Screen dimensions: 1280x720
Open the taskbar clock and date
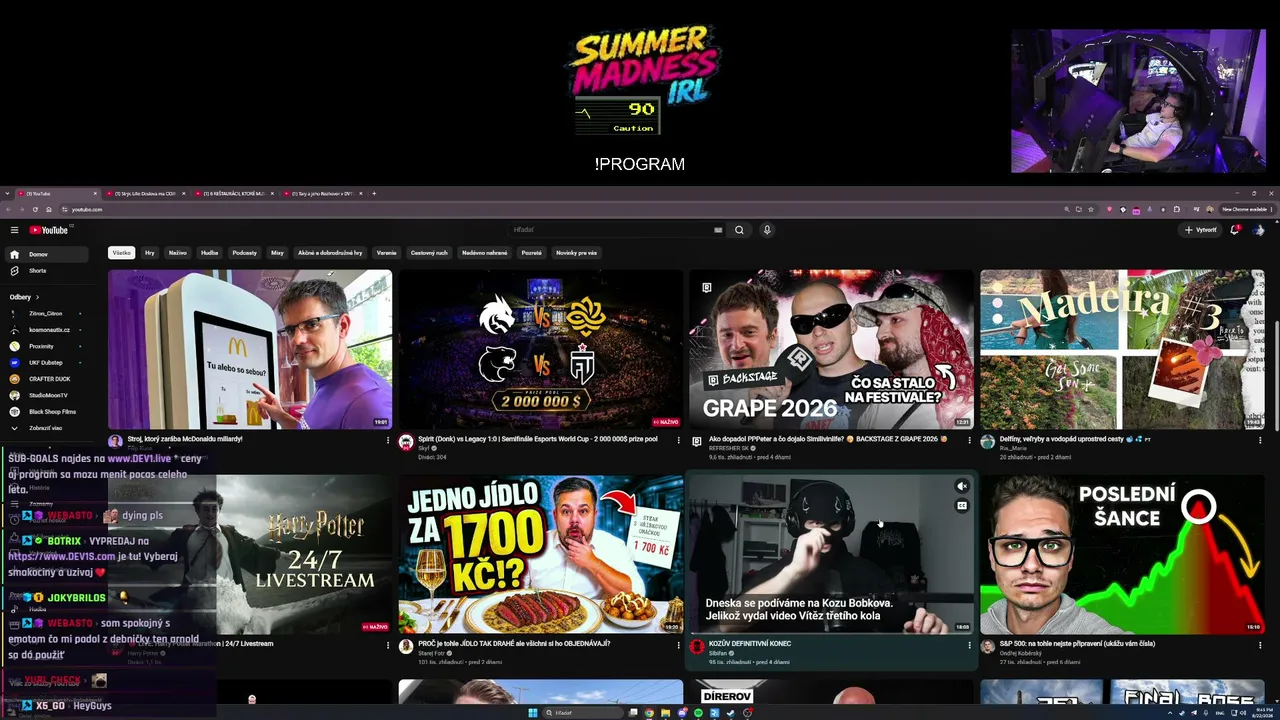coord(1262,713)
